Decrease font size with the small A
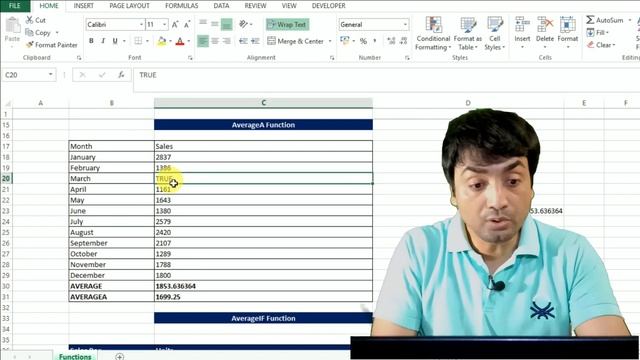Screen dimensions: 640x360 coord(187,24)
